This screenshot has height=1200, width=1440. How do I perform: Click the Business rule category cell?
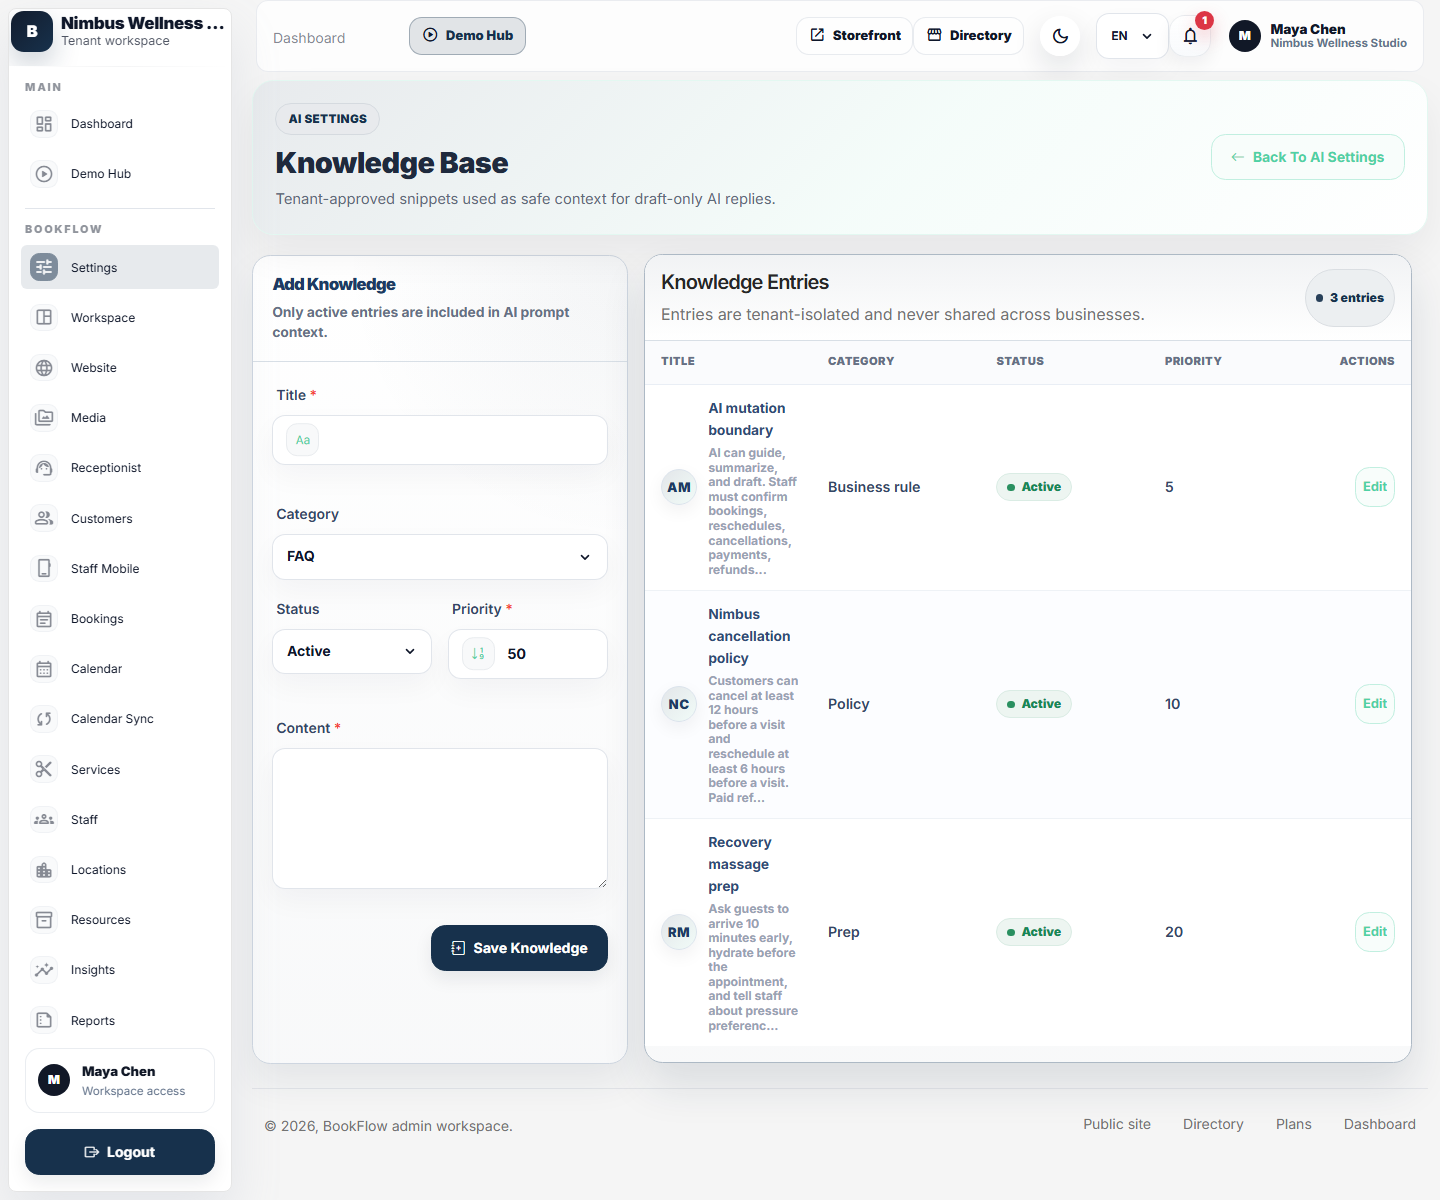[x=874, y=487]
